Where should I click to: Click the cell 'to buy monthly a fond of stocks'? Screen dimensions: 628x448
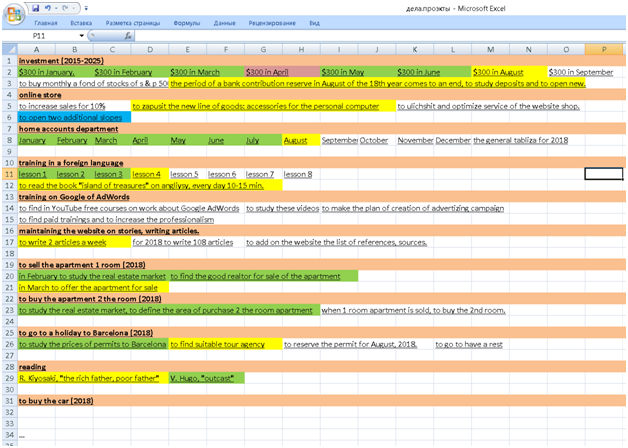93,83
